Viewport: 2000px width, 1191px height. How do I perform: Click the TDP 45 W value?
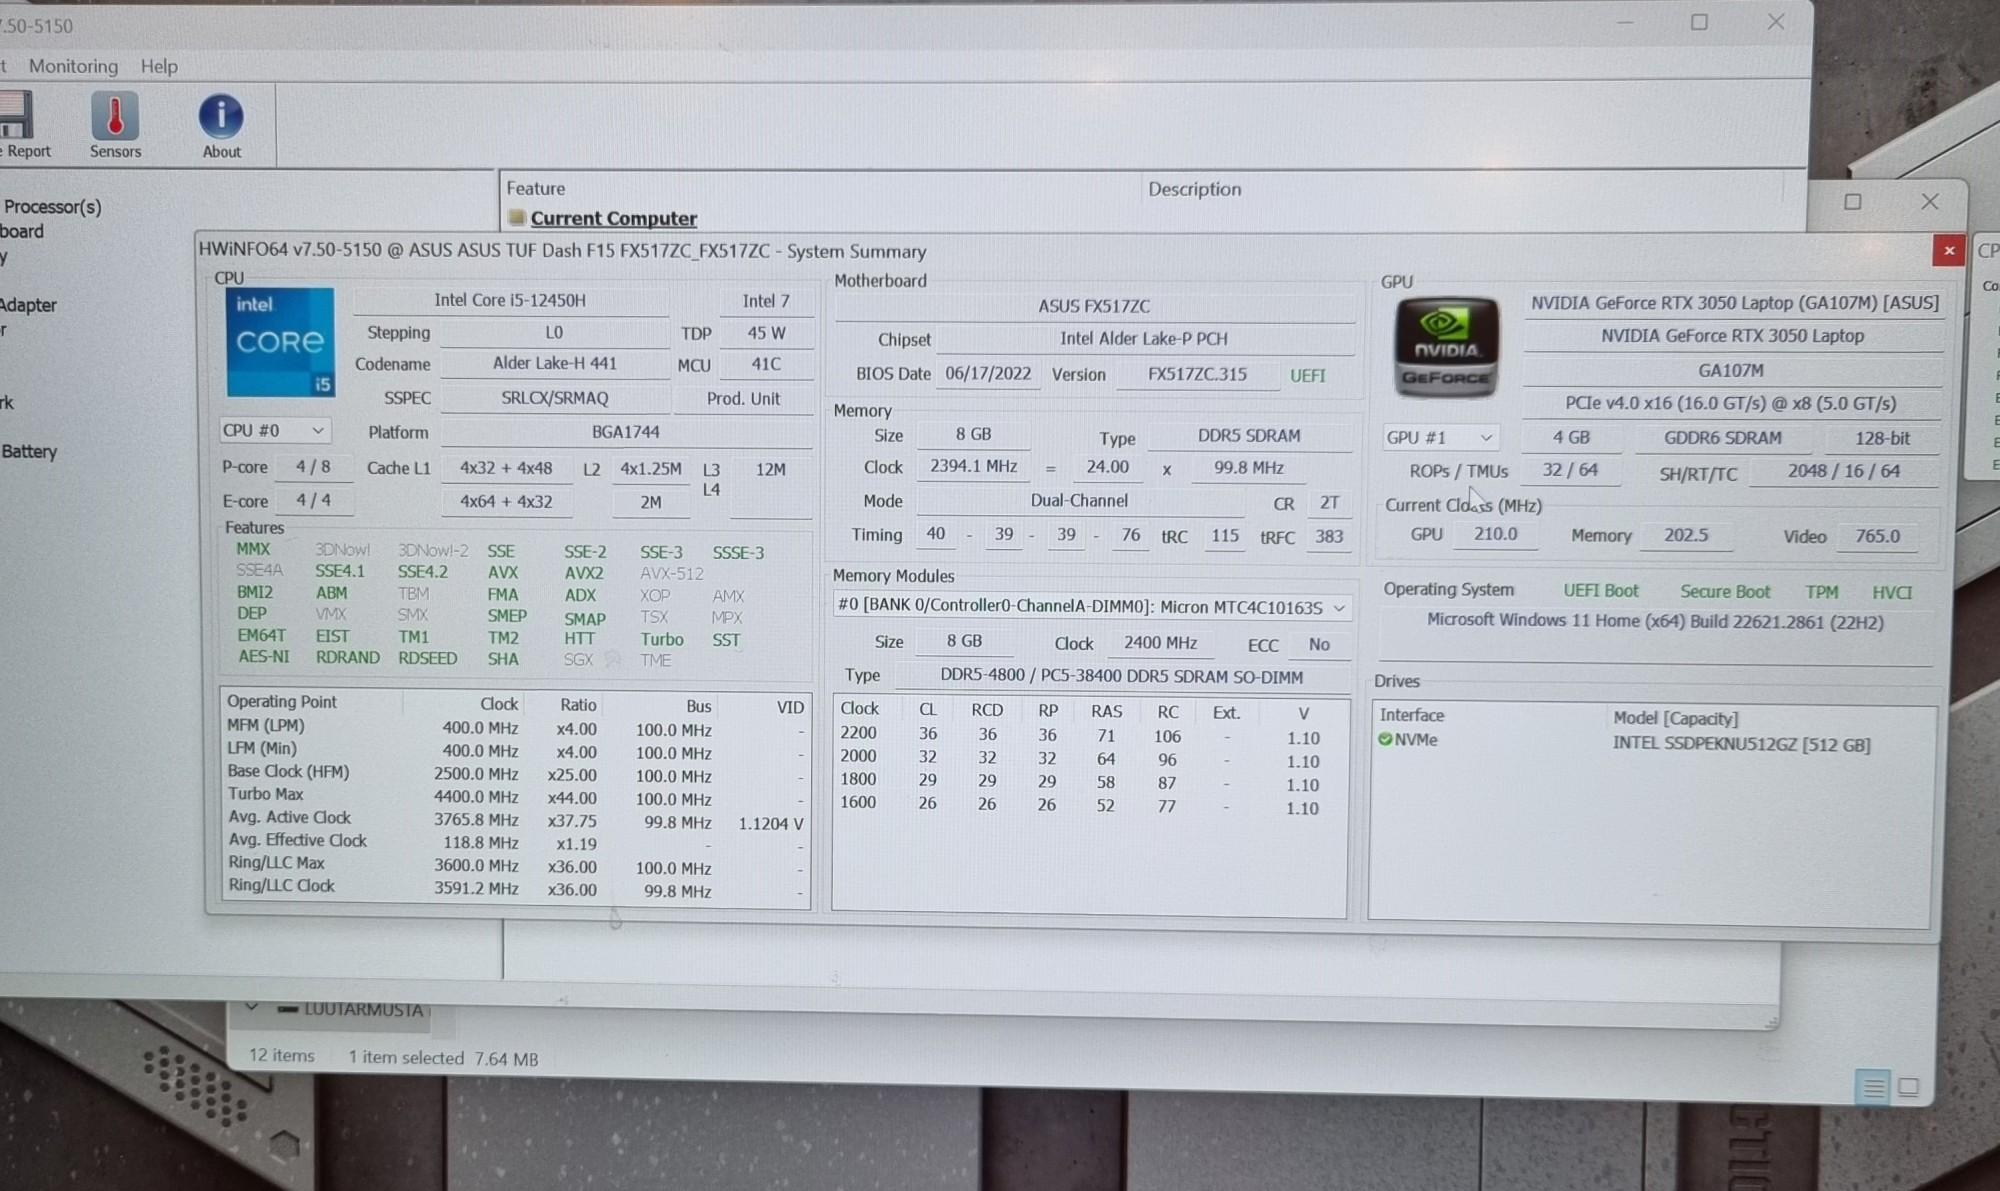coord(766,333)
